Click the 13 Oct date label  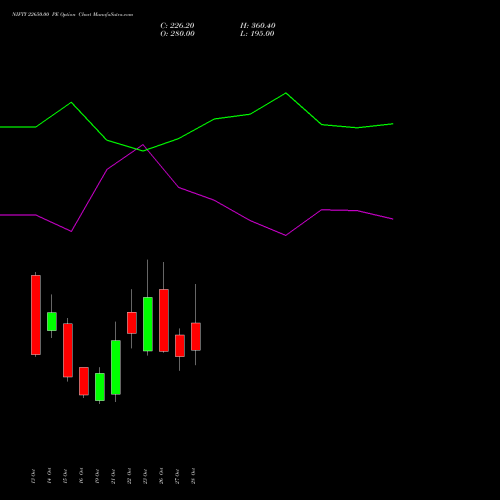(x=33, y=476)
